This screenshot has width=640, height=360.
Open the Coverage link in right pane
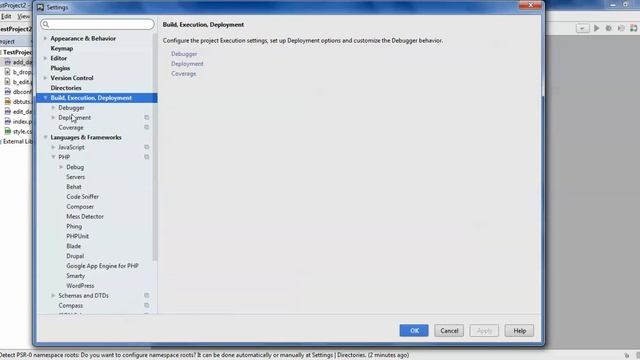click(x=184, y=73)
